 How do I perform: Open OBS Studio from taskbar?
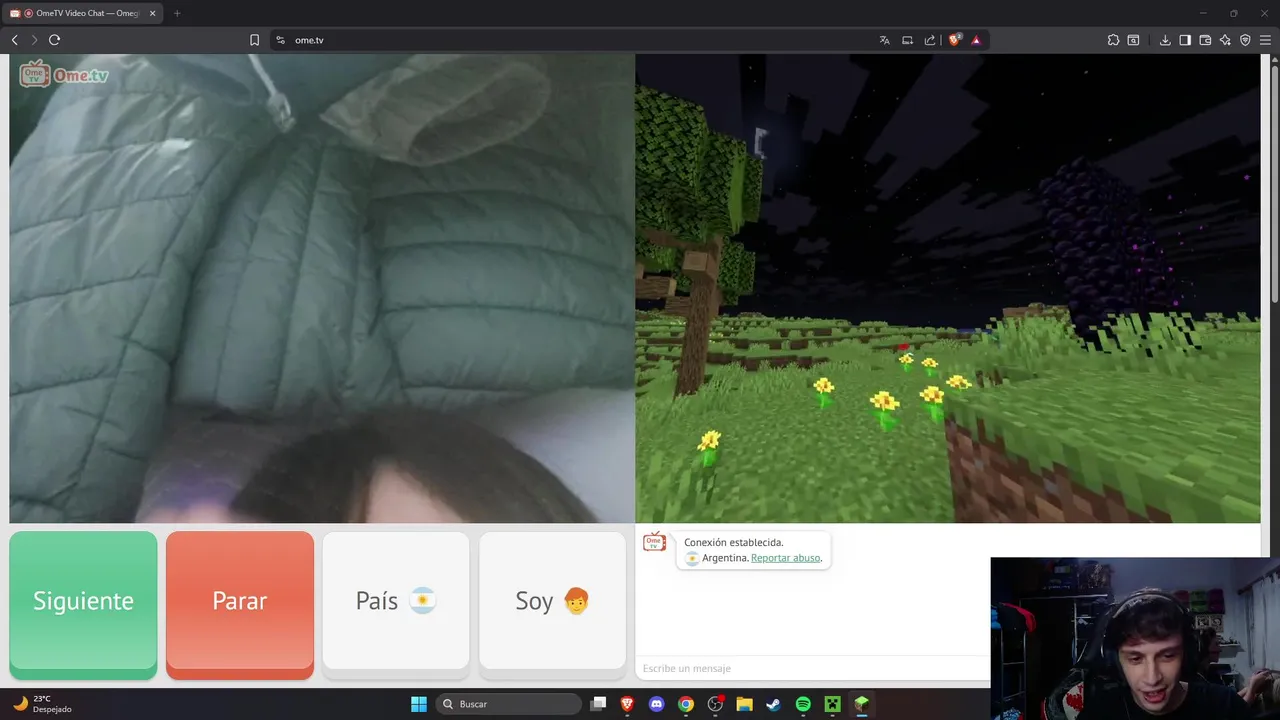click(715, 704)
